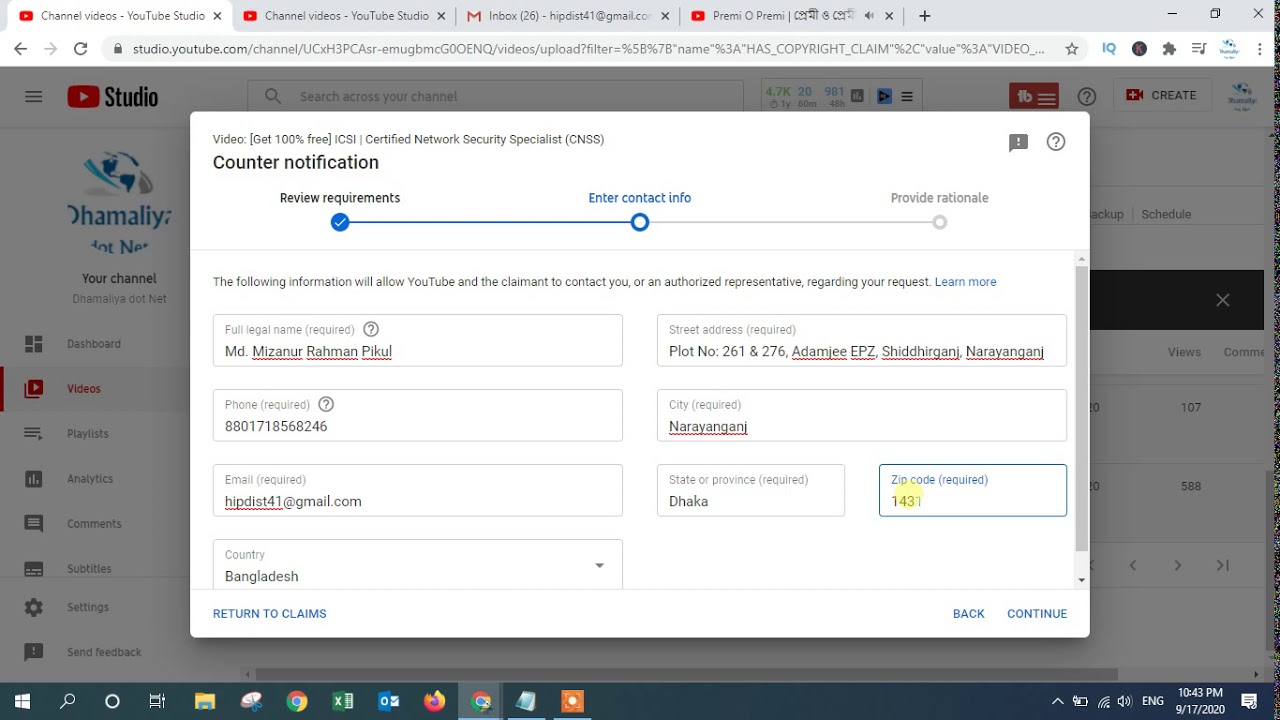Click the Full legal name field
The image size is (1280, 720).
click(x=418, y=340)
